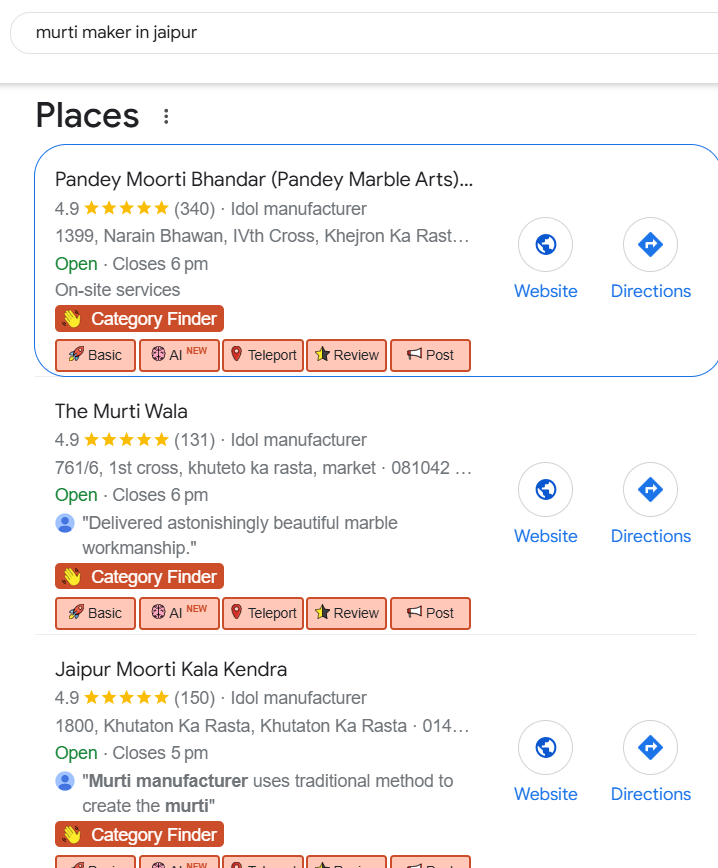Image resolution: width=718 pixels, height=868 pixels.
Task: Click Category Finder under Jaipur Moorti Kala Kendra
Action: (140, 835)
